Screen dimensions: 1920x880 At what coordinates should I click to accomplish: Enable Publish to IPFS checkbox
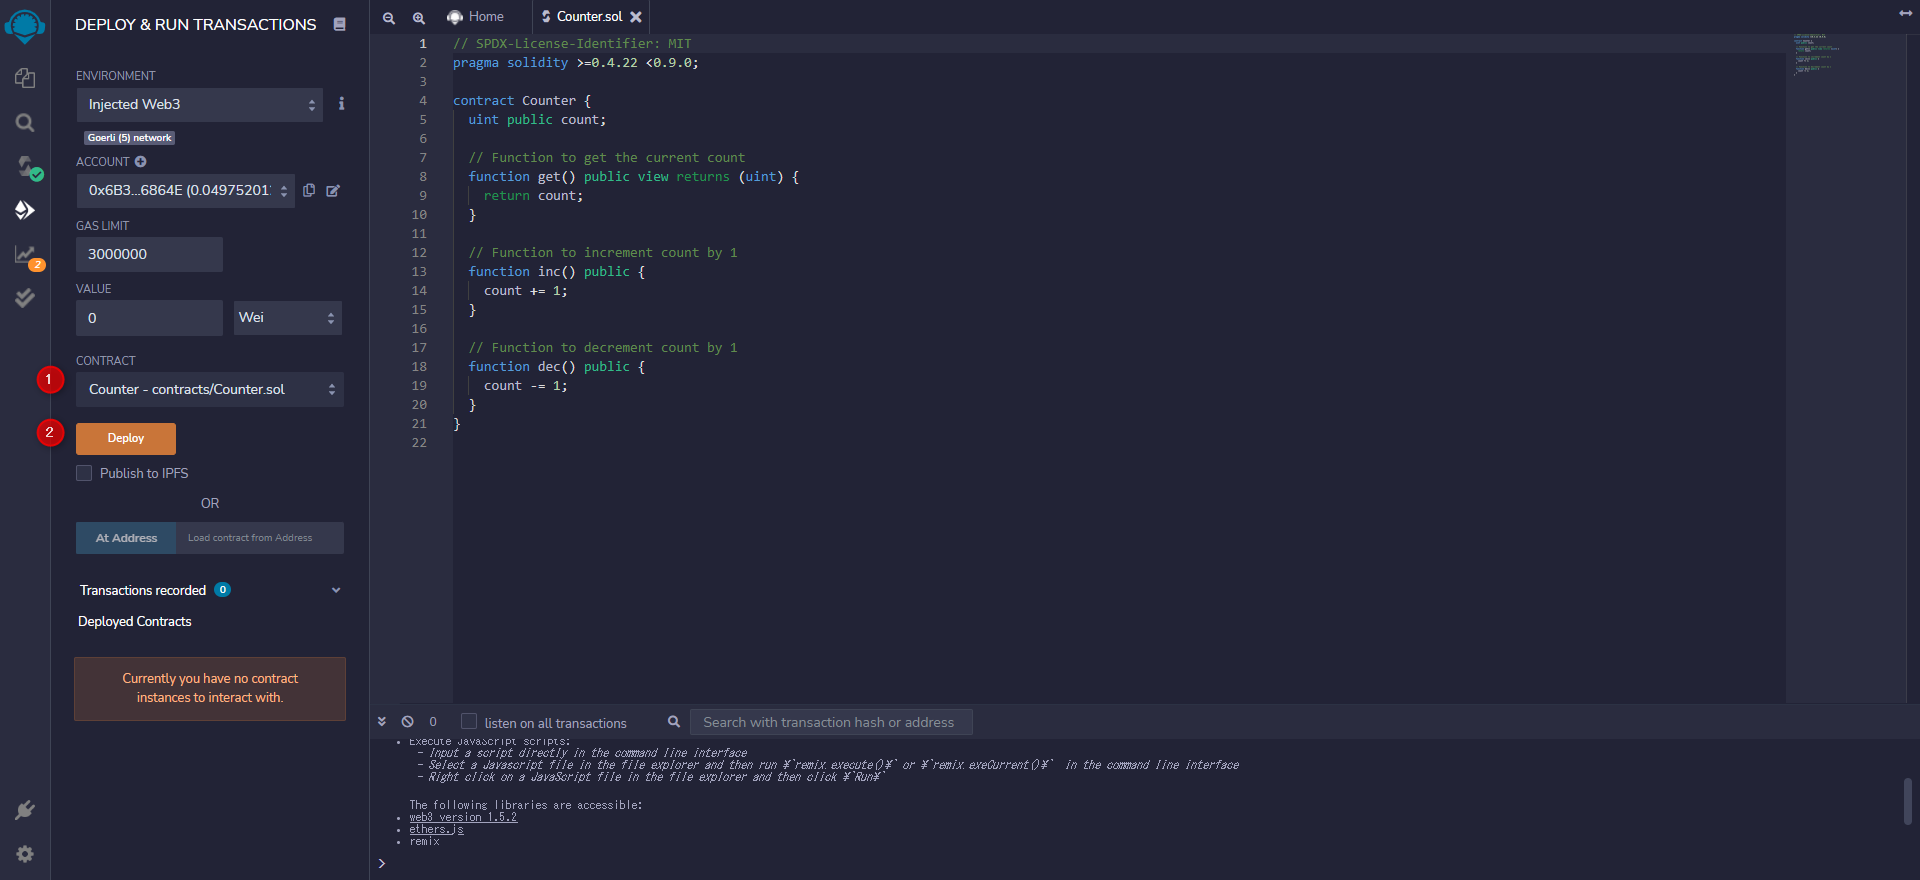point(84,473)
